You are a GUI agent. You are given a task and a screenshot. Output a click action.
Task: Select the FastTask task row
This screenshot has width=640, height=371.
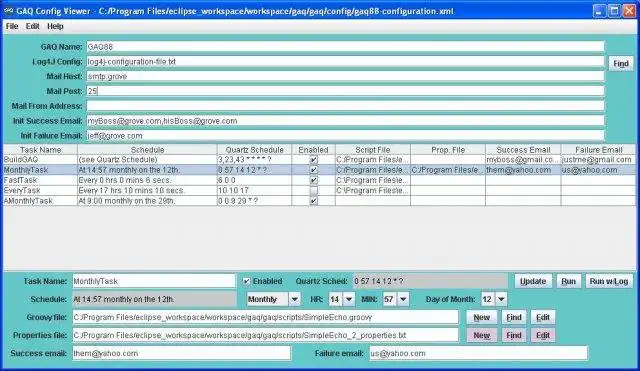[x=320, y=180]
